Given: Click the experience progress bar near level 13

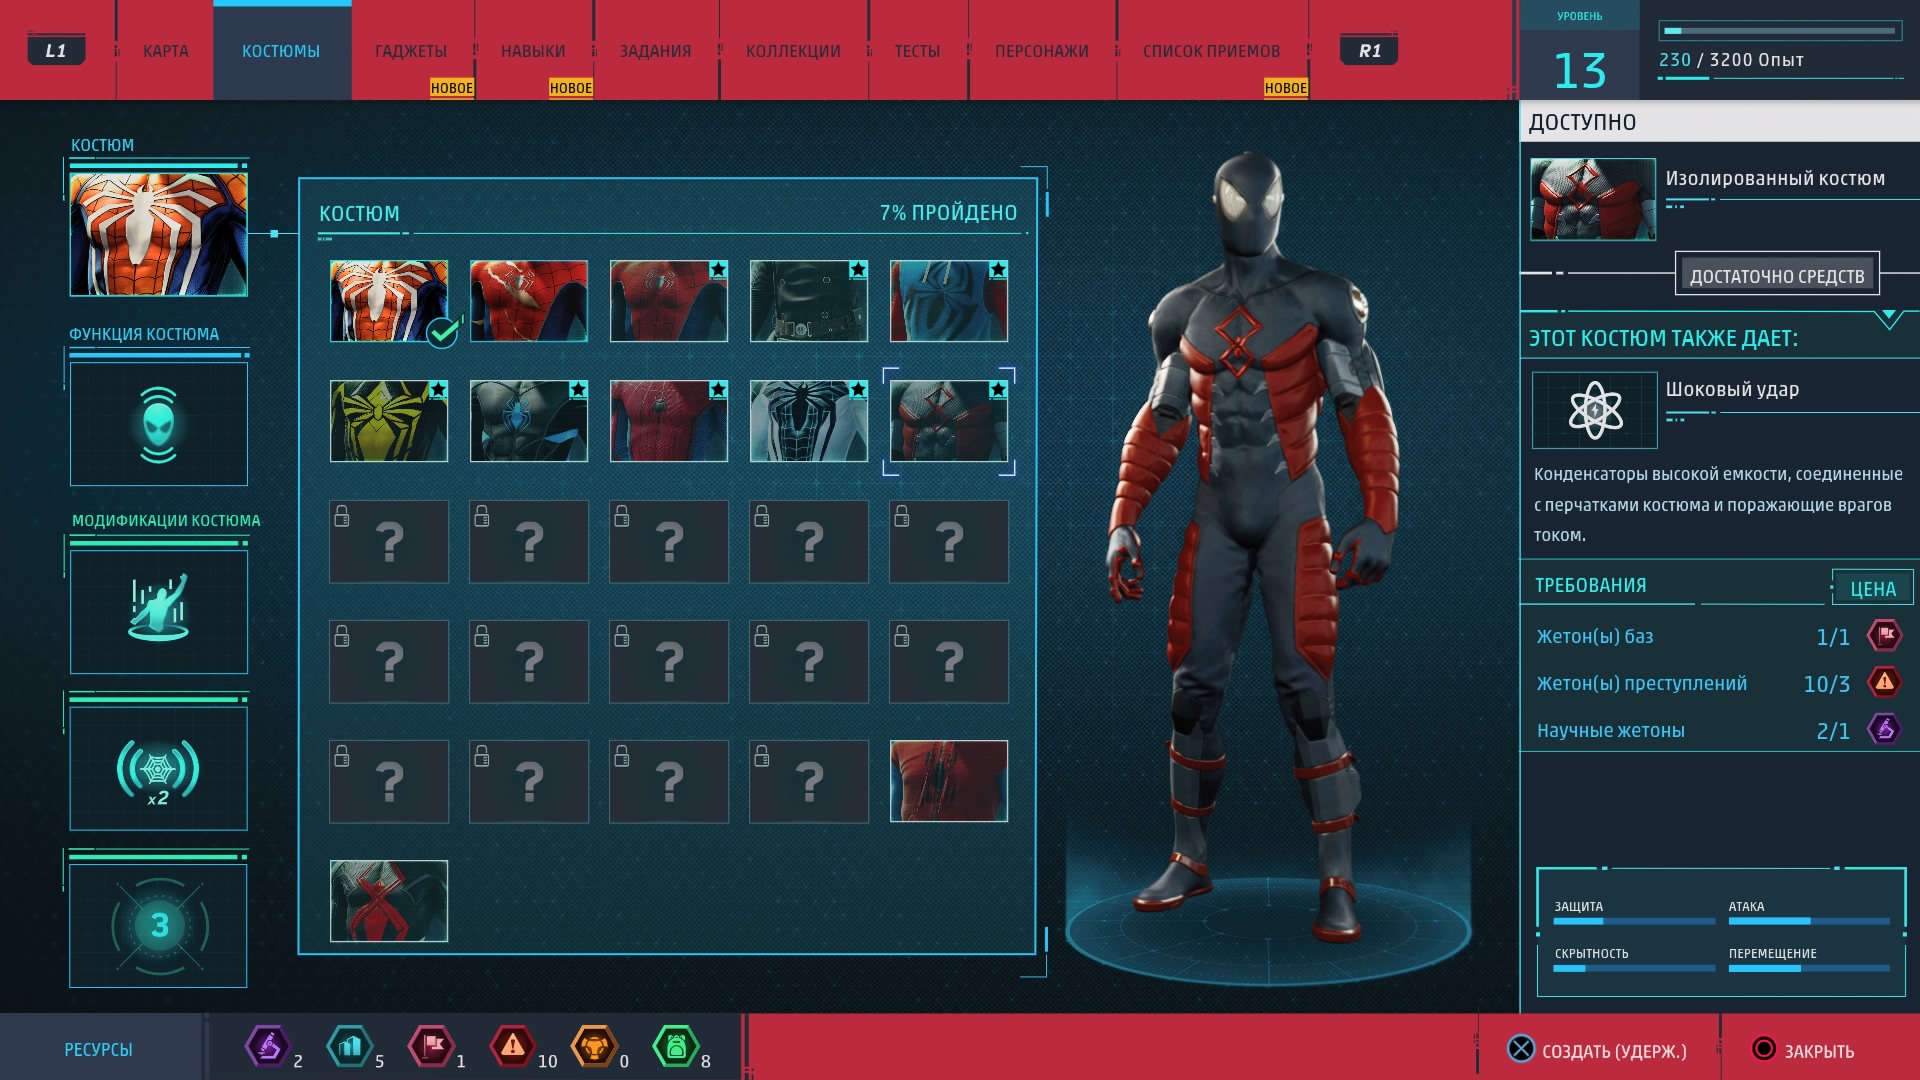Looking at the screenshot, I should pyautogui.click(x=1780, y=31).
